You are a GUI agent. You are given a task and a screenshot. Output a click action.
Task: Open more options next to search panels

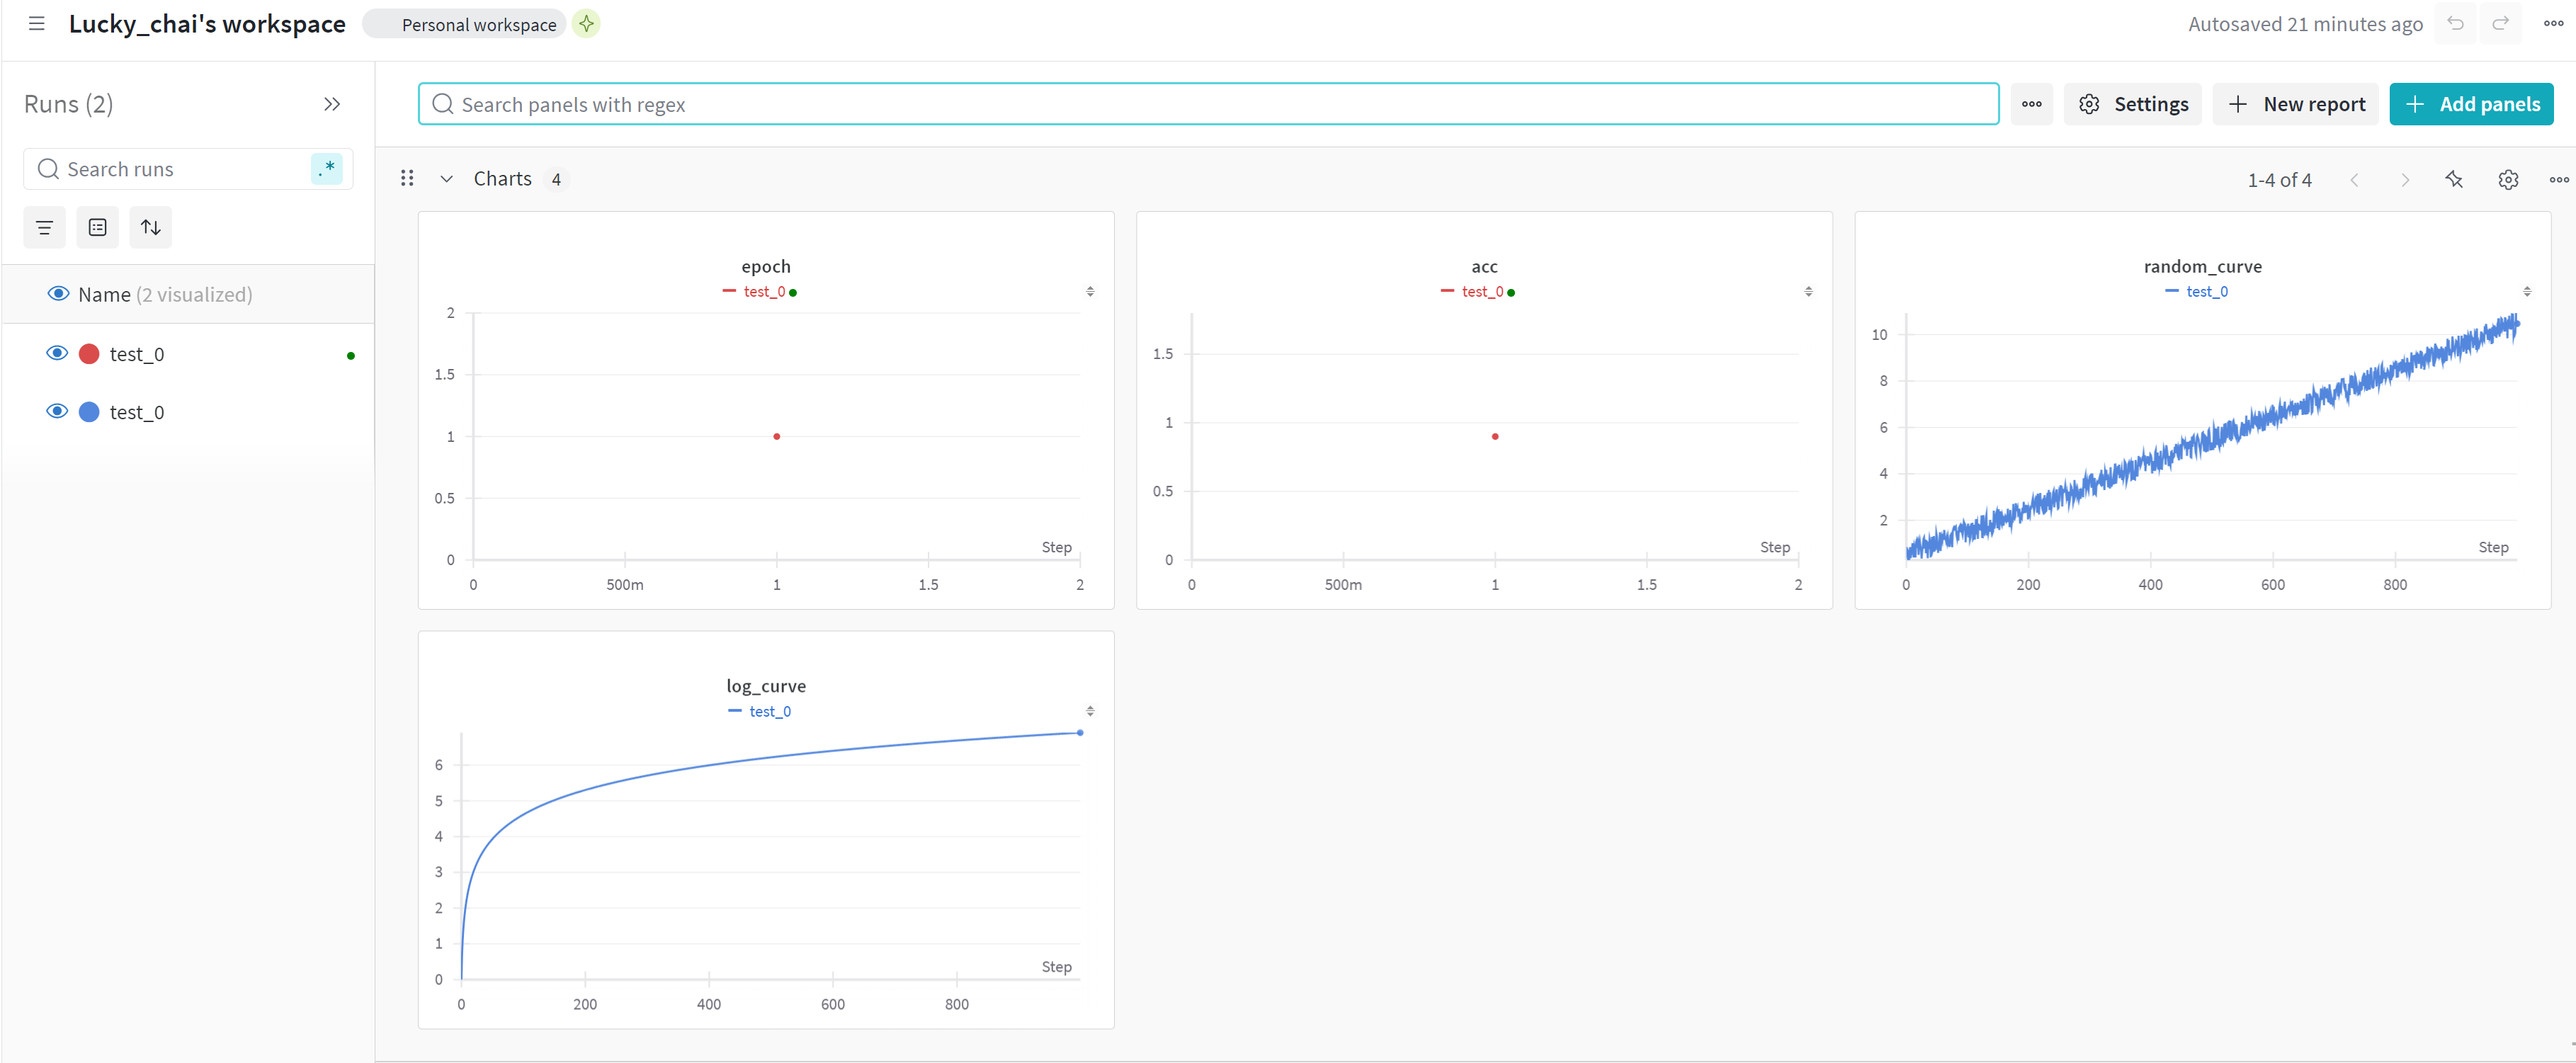pyautogui.click(x=2031, y=104)
